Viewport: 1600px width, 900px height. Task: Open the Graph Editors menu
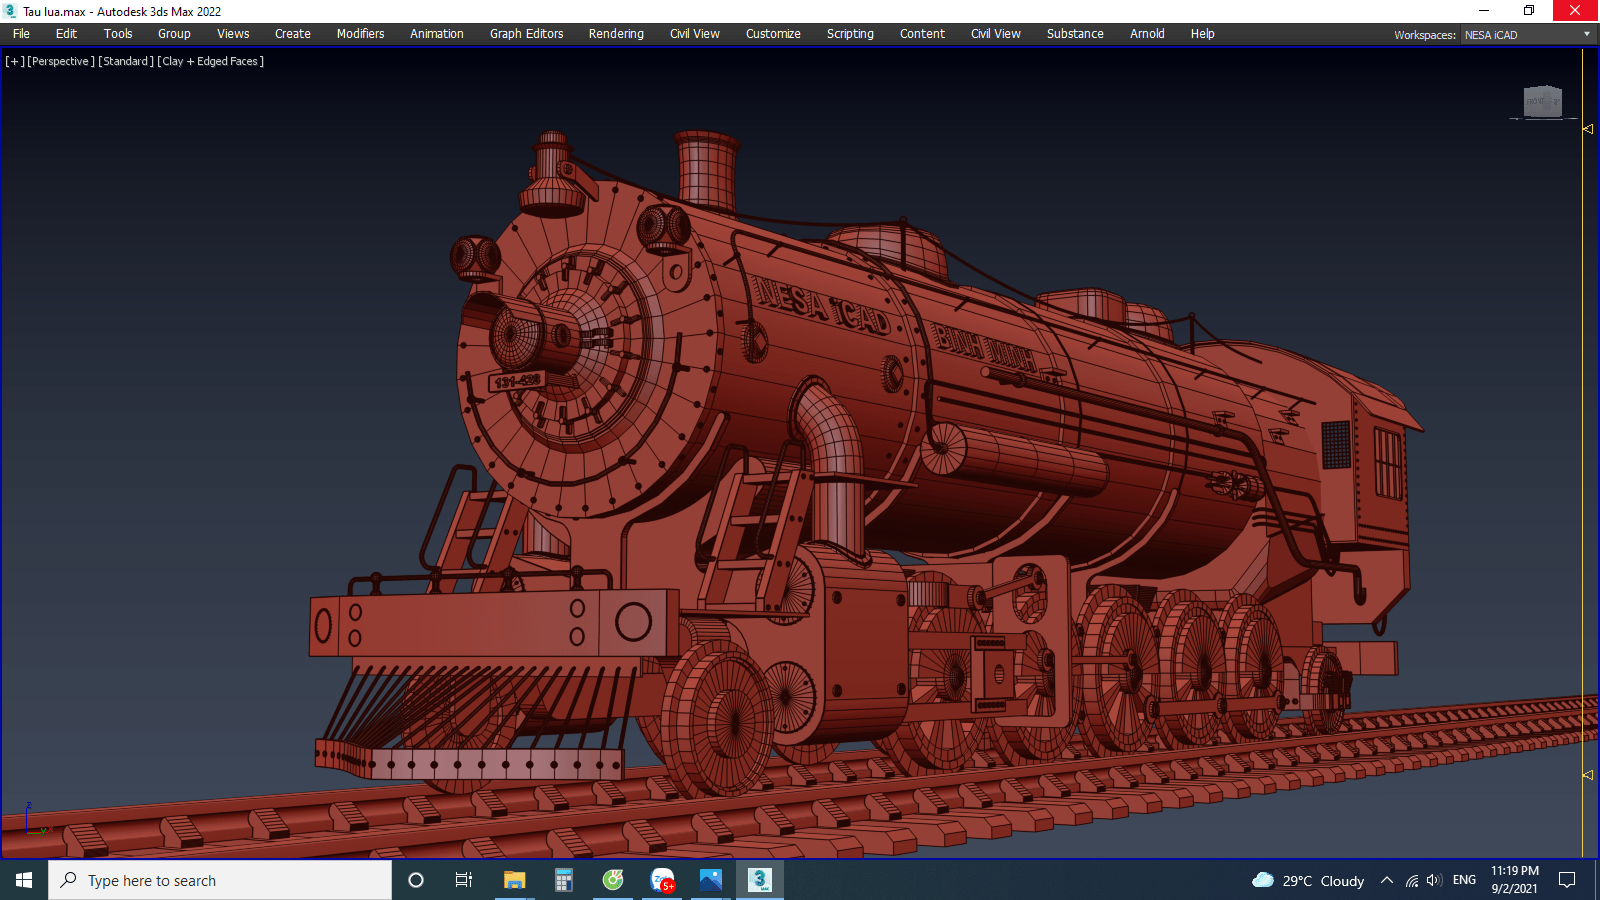[x=526, y=34]
